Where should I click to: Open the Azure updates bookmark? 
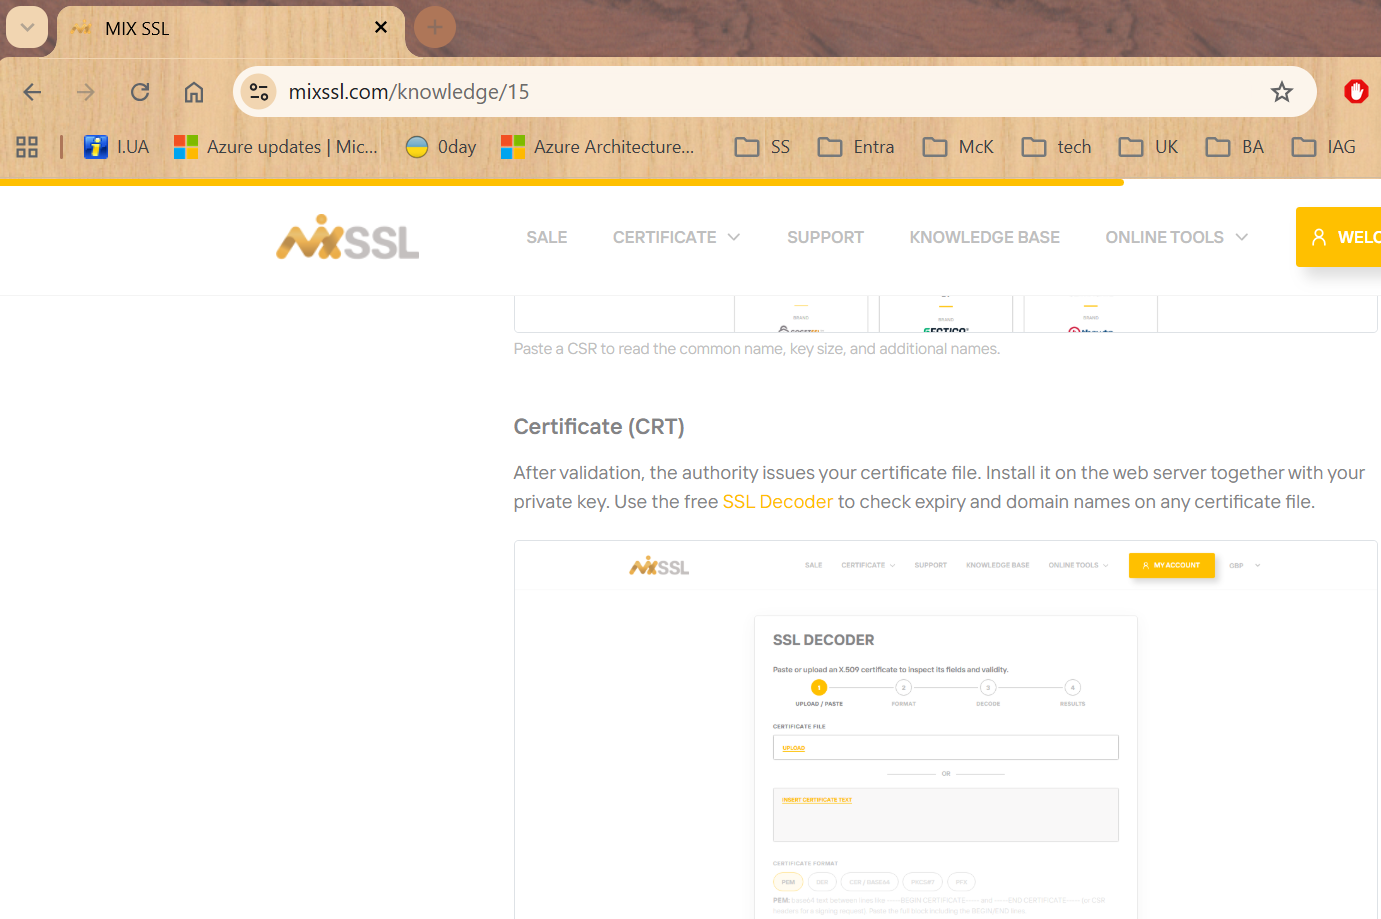276,147
